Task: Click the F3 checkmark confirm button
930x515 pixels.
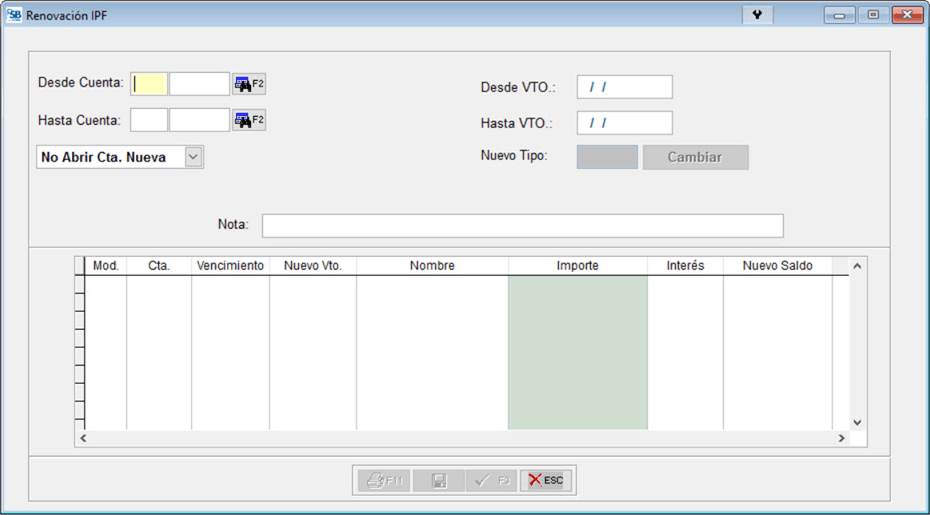Action: 491,481
